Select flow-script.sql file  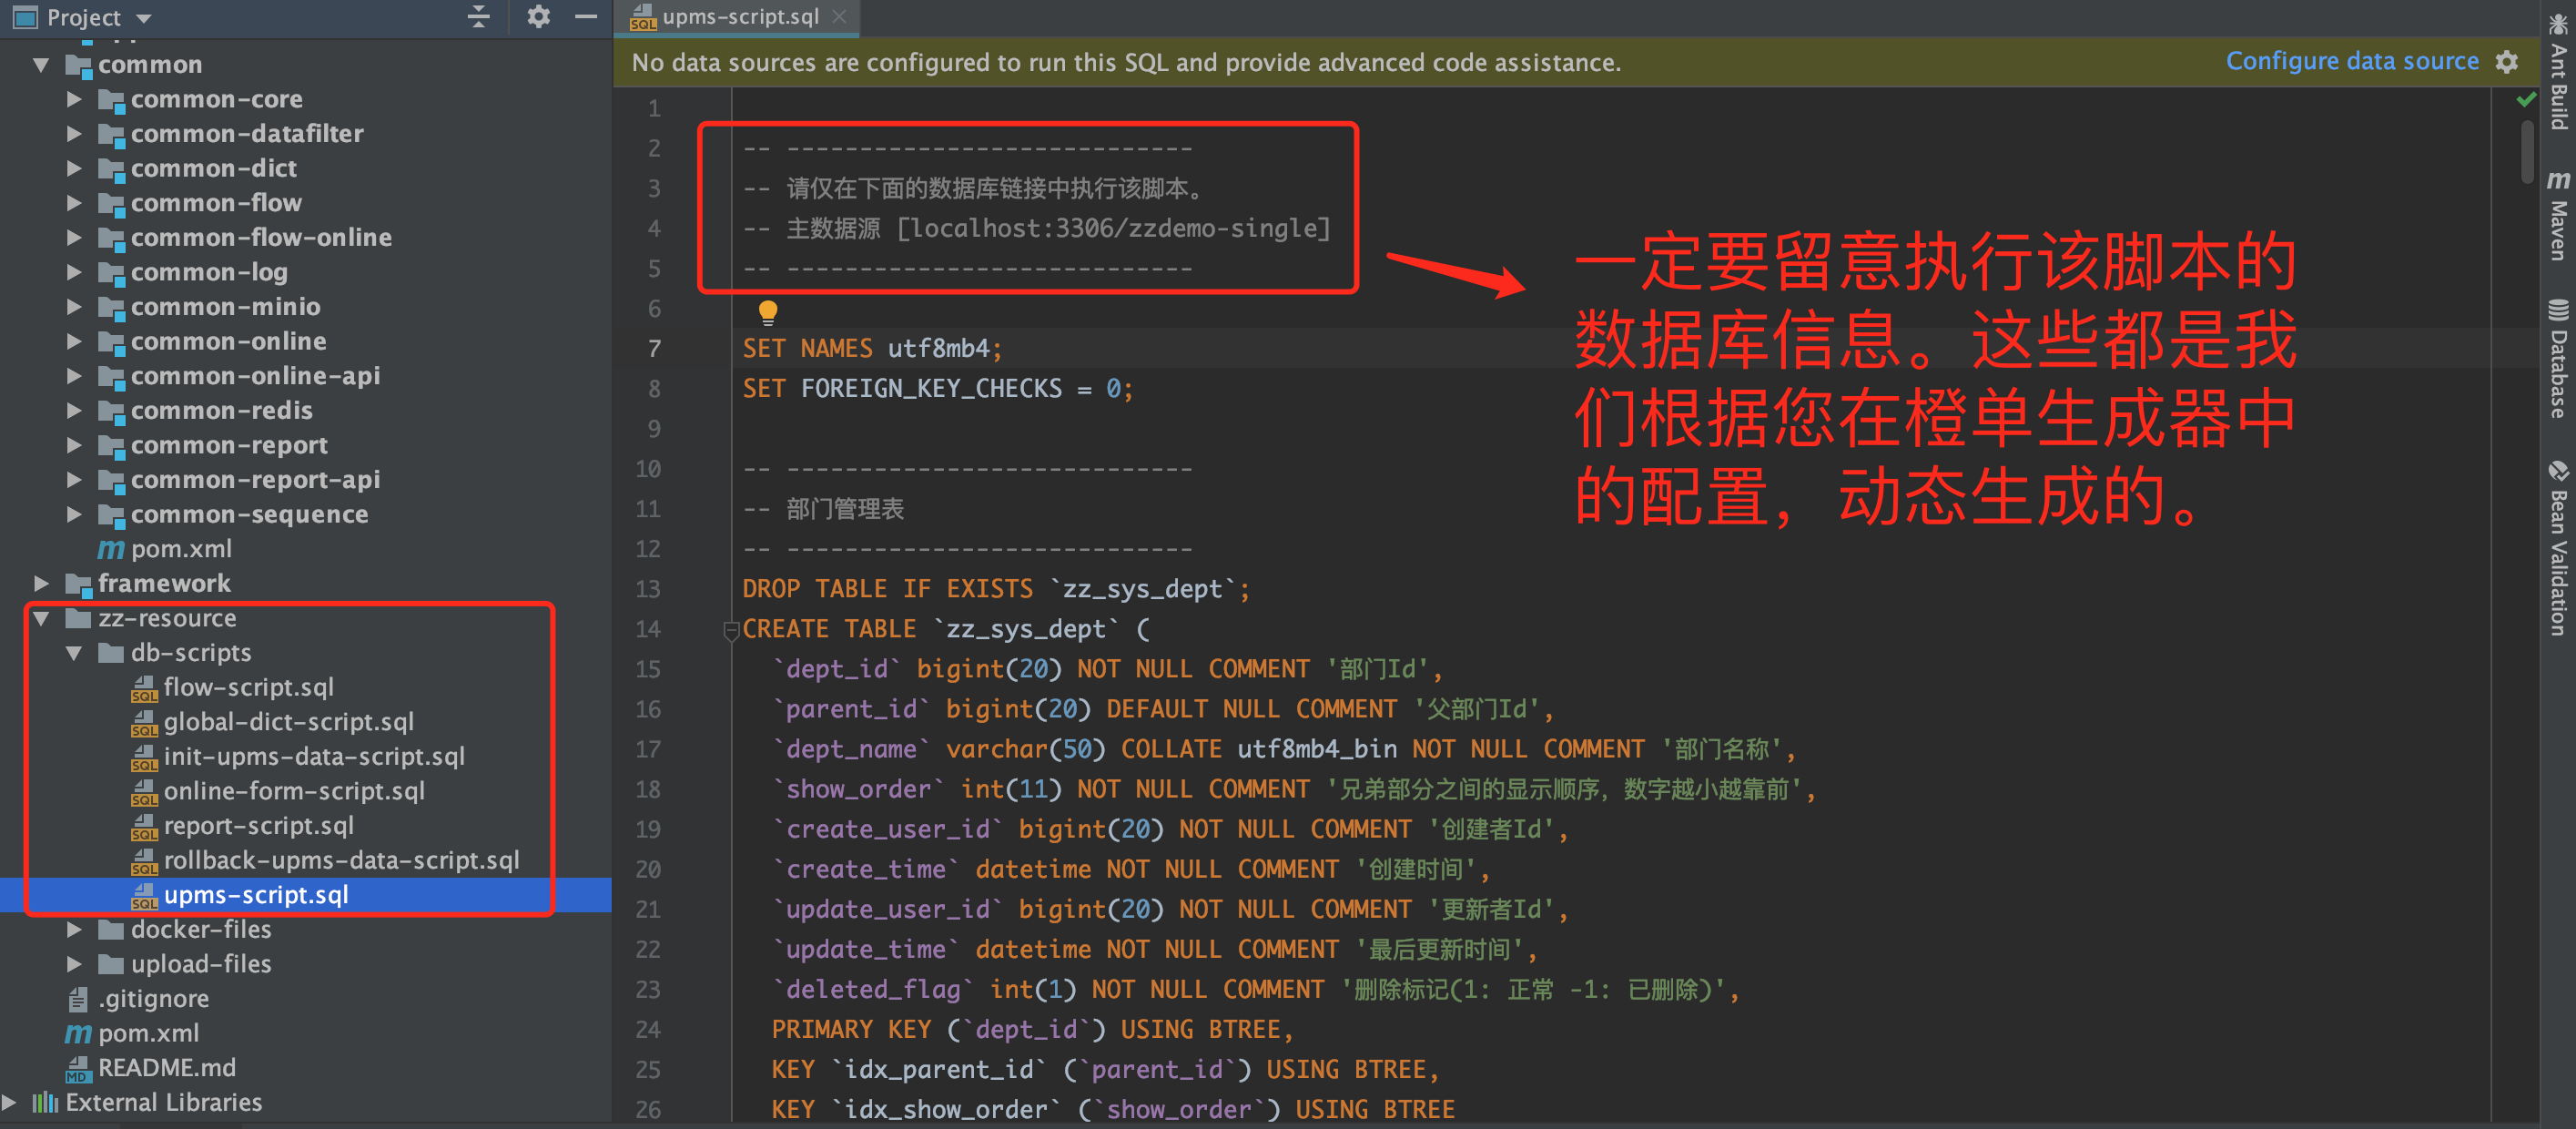coord(248,687)
